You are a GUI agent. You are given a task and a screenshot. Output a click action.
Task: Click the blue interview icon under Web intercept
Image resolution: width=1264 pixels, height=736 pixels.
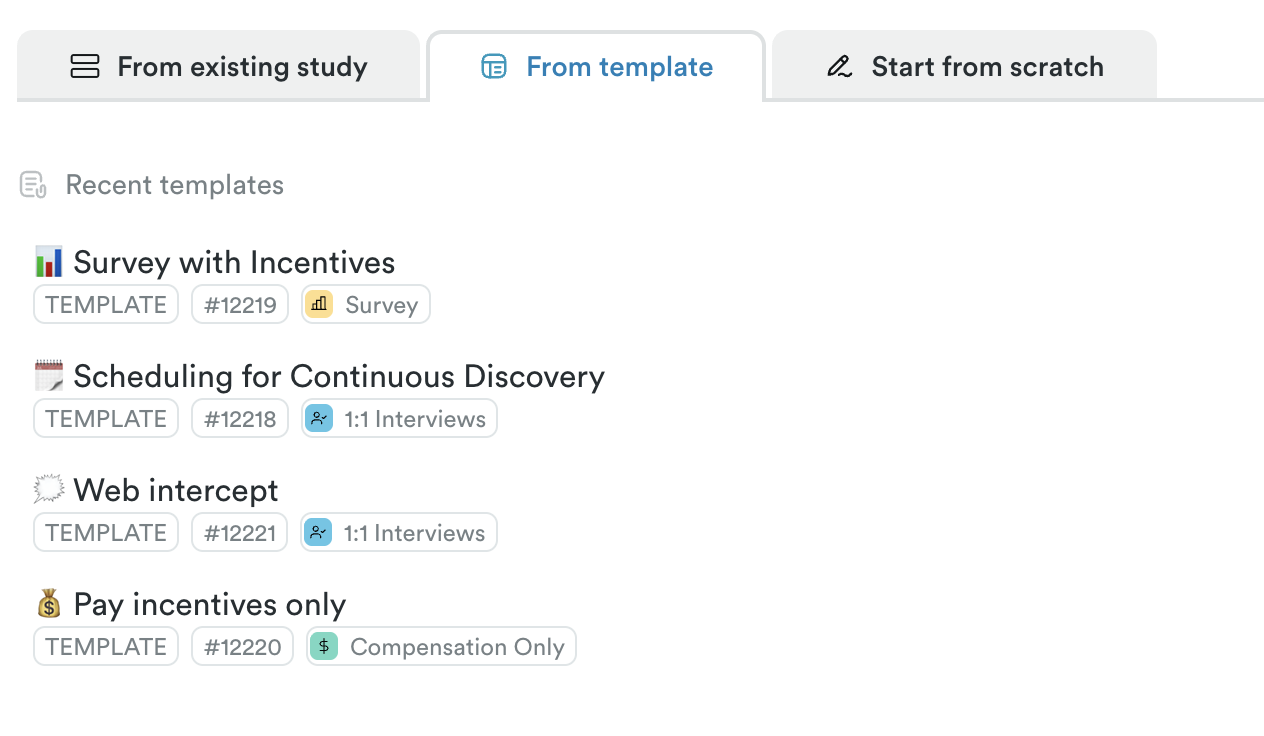click(x=318, y=532)
